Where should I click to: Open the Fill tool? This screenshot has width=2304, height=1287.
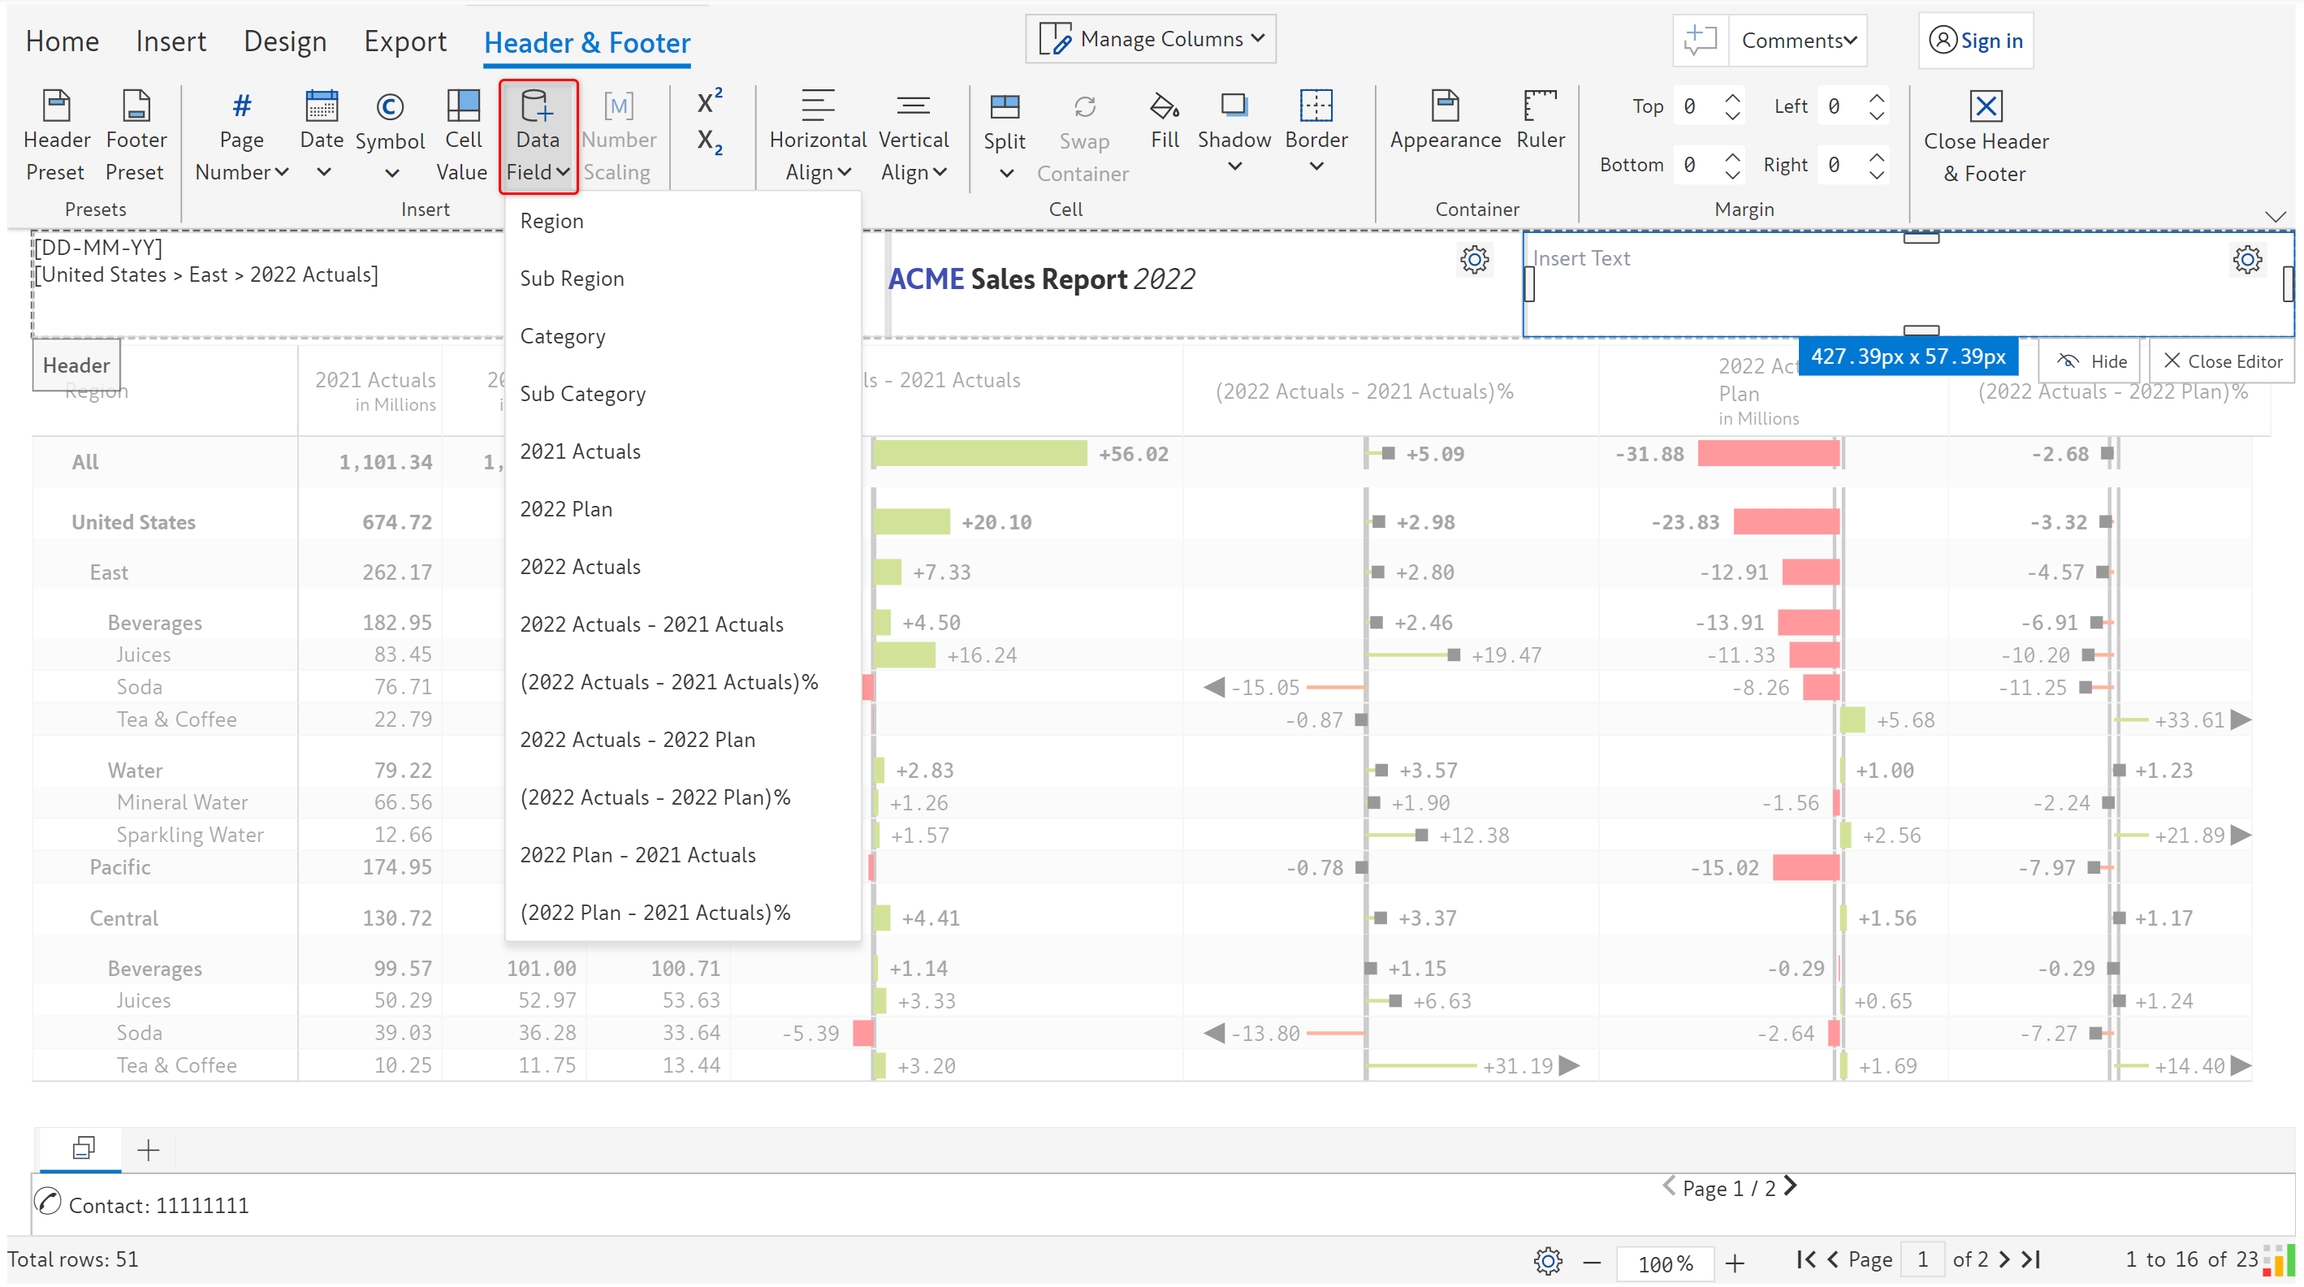pos(1164,107)
